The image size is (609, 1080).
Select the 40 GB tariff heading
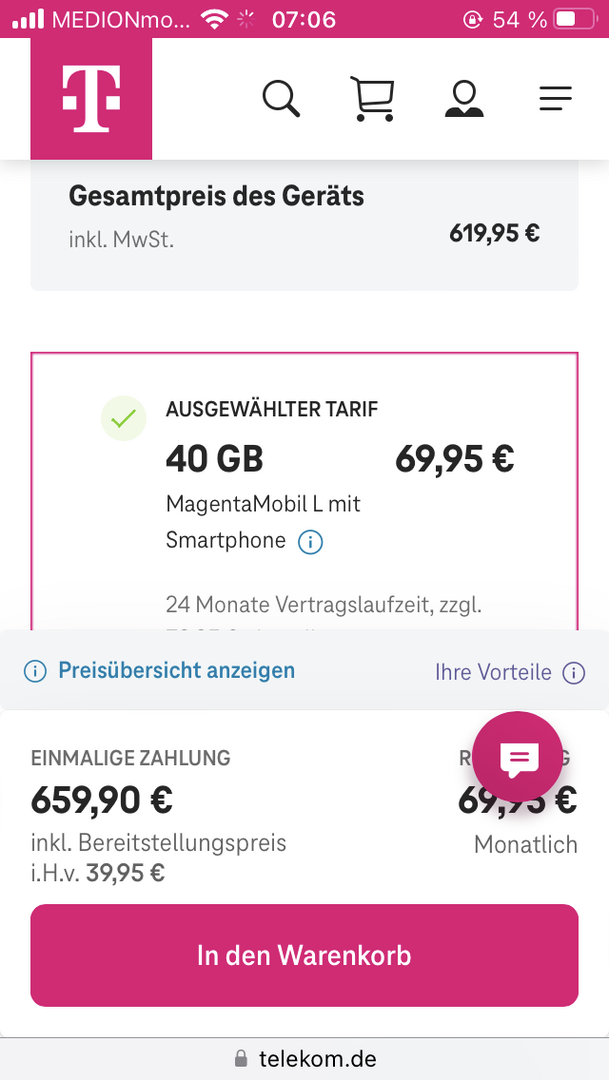(214, 459)
